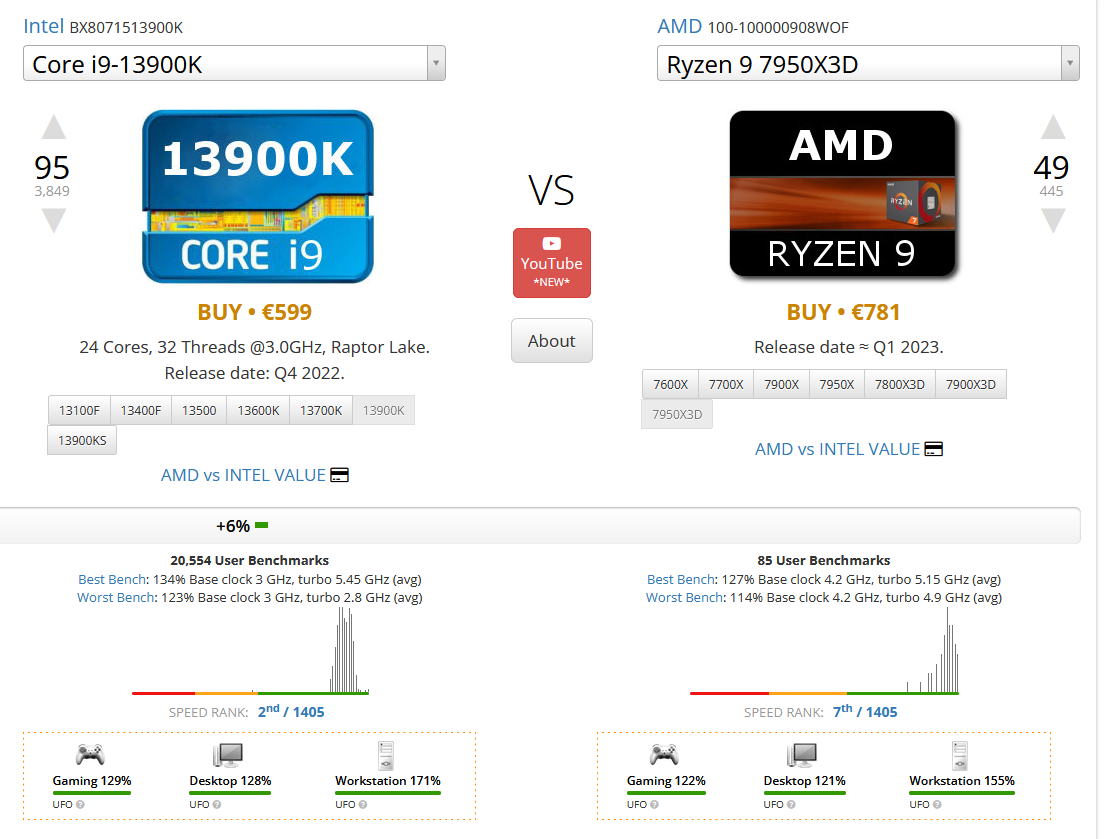1105x839 pixels.
Task: Downvote the Core i9-13900K
Action: click(x=54, y=220)
